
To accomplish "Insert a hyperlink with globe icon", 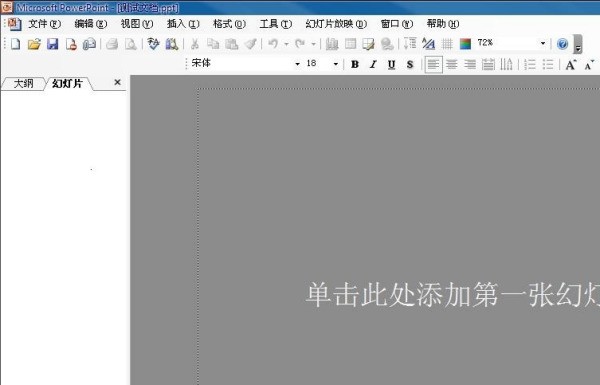I will tap(387, 44).
